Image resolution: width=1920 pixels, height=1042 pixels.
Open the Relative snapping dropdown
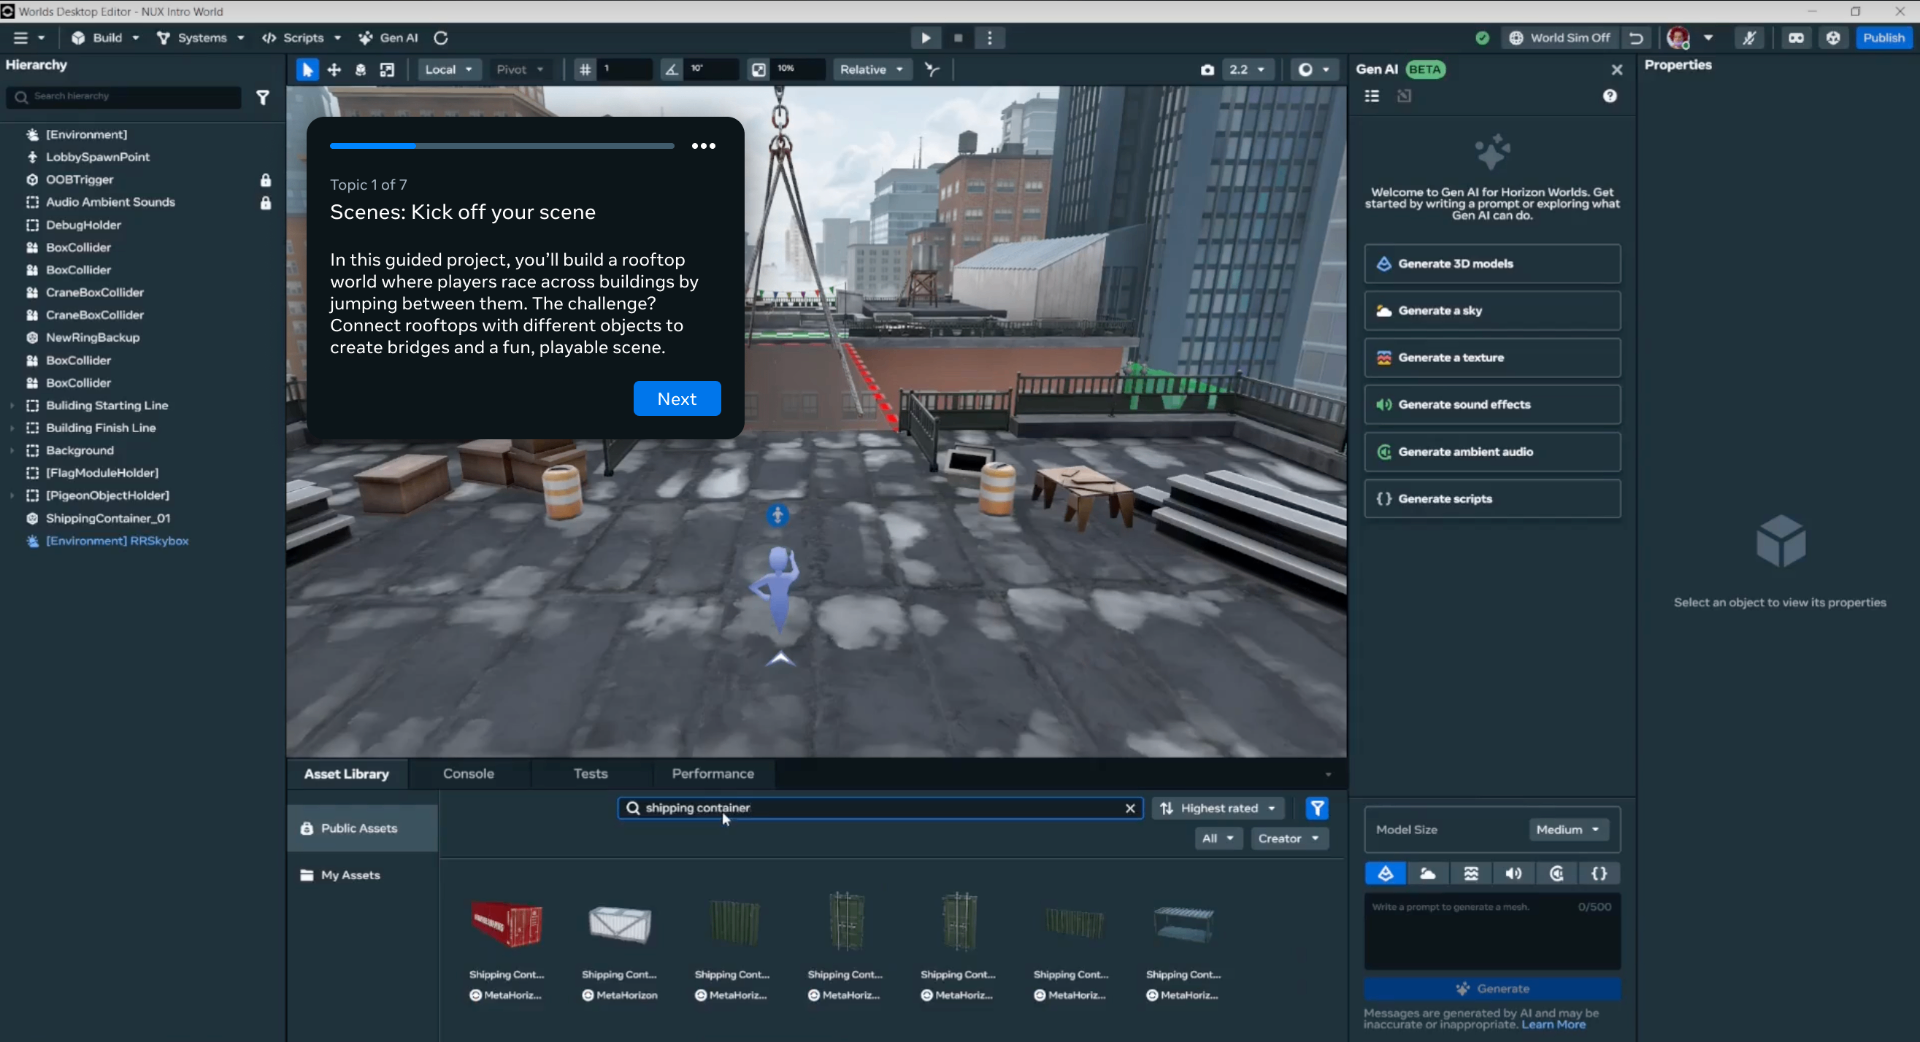872,70
